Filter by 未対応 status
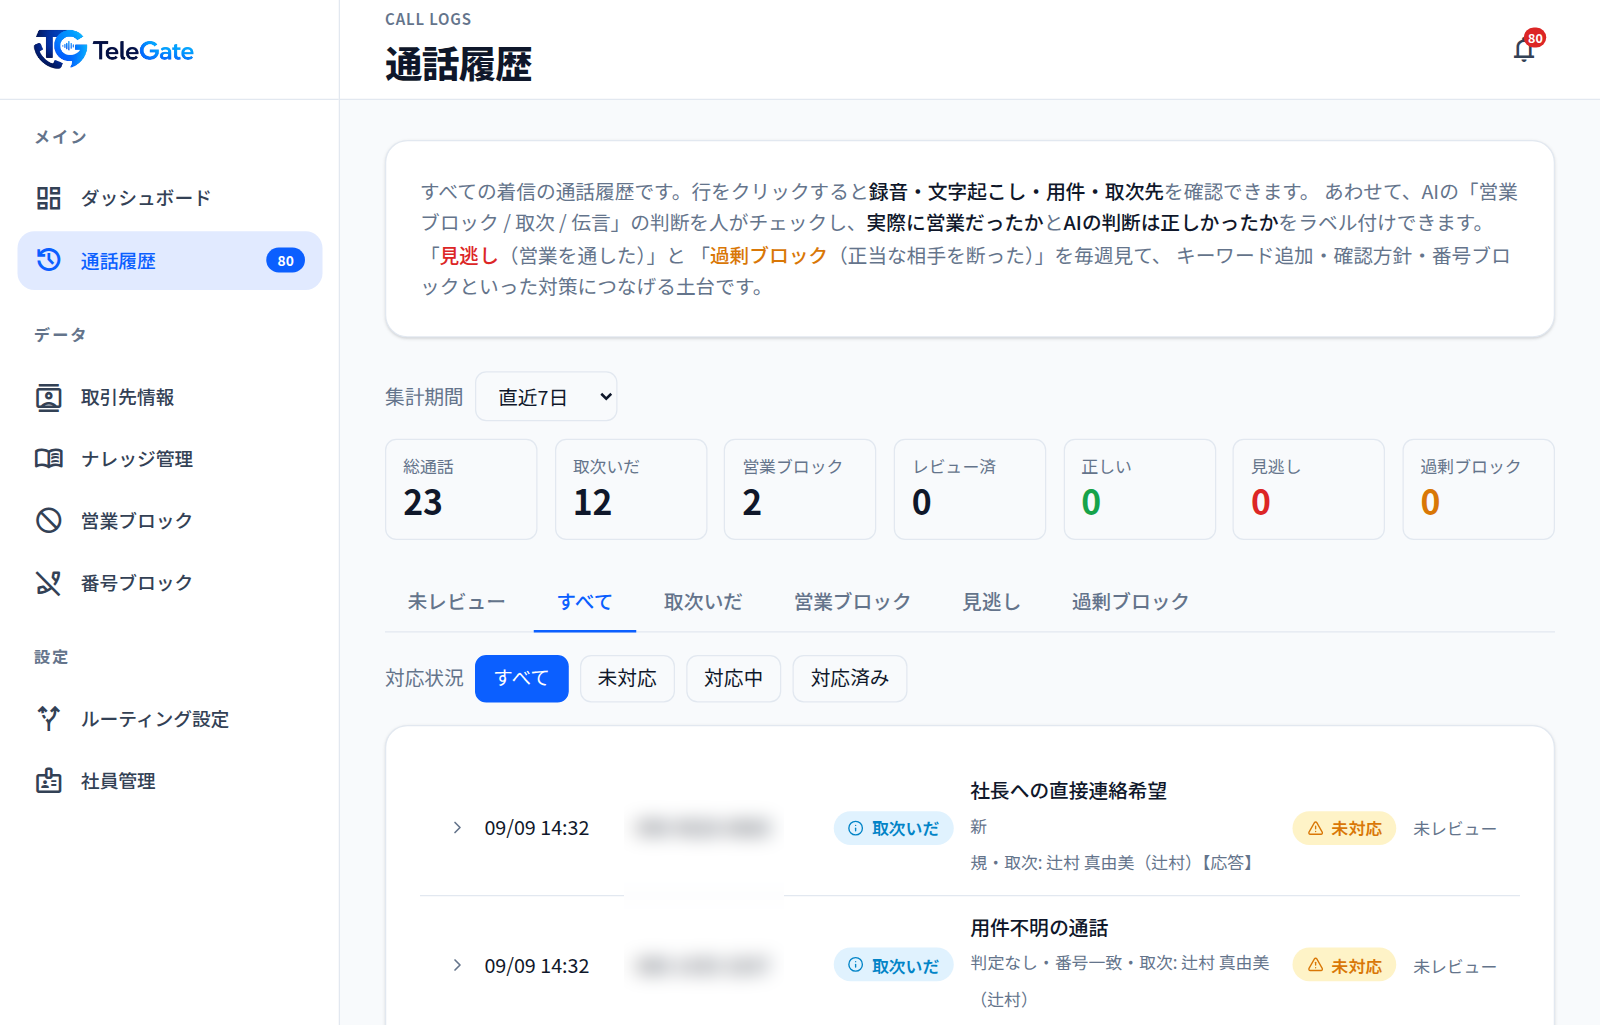The height and width of the screenshot is (1025, 1600). (627, 678)
